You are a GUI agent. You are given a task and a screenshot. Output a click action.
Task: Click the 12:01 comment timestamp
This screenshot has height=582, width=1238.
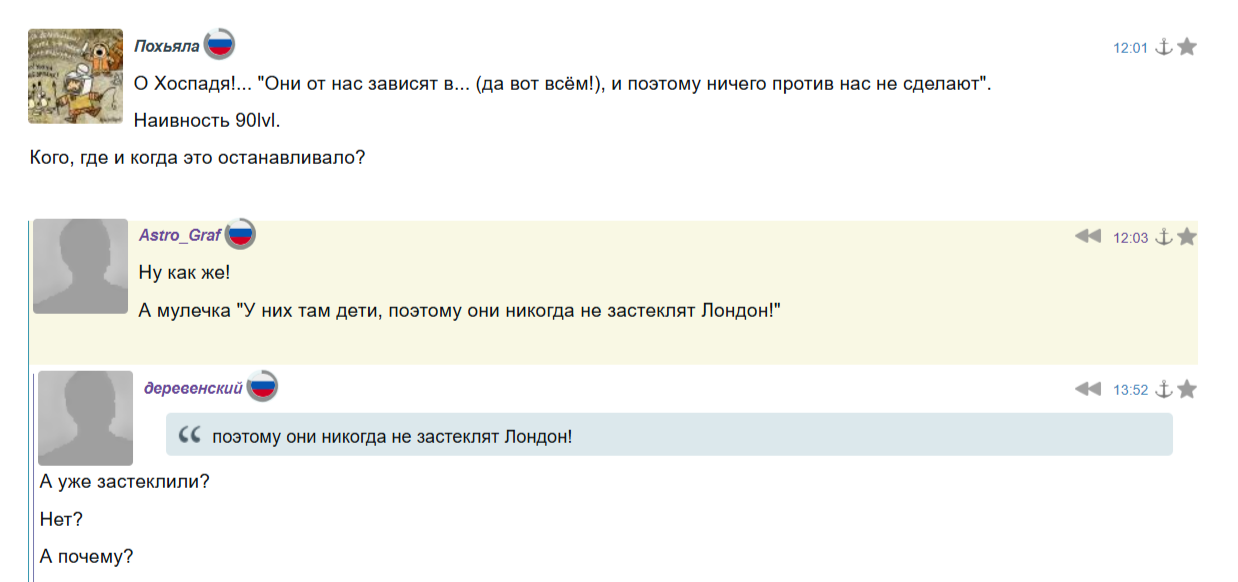[x=1130, y=48]
